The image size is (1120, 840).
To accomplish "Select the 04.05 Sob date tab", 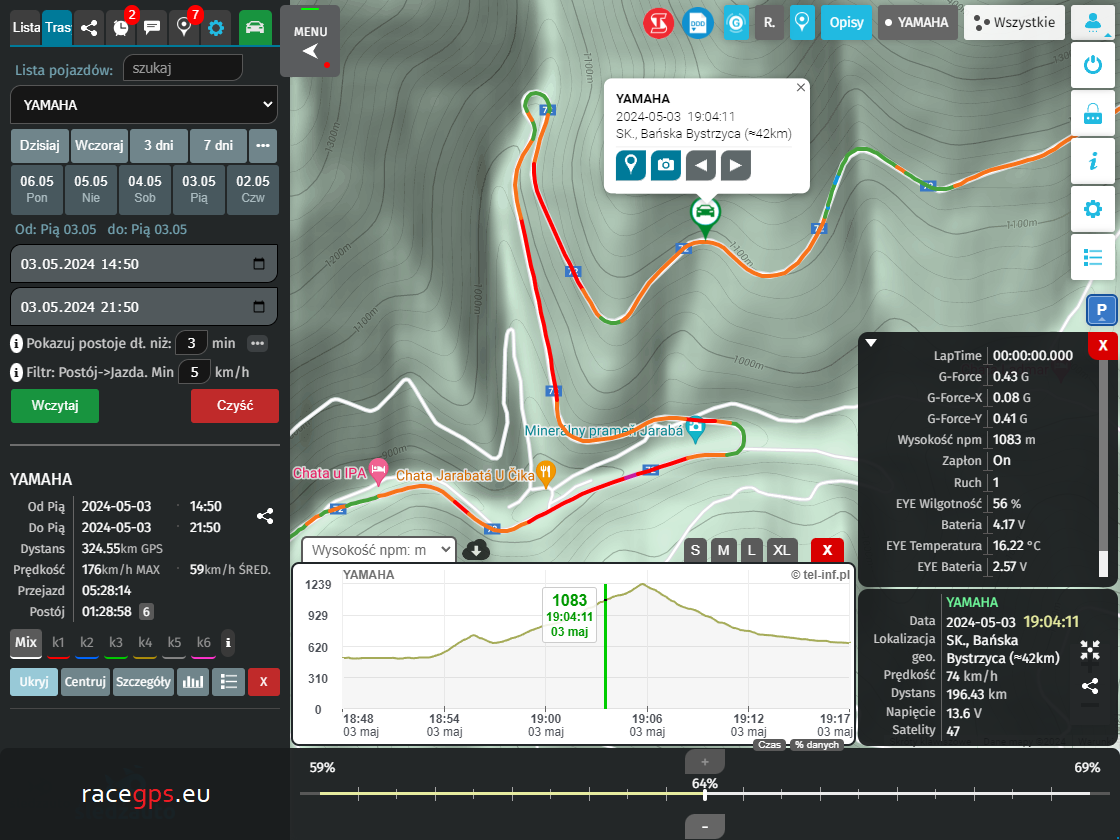I will [x=145, y=189].
